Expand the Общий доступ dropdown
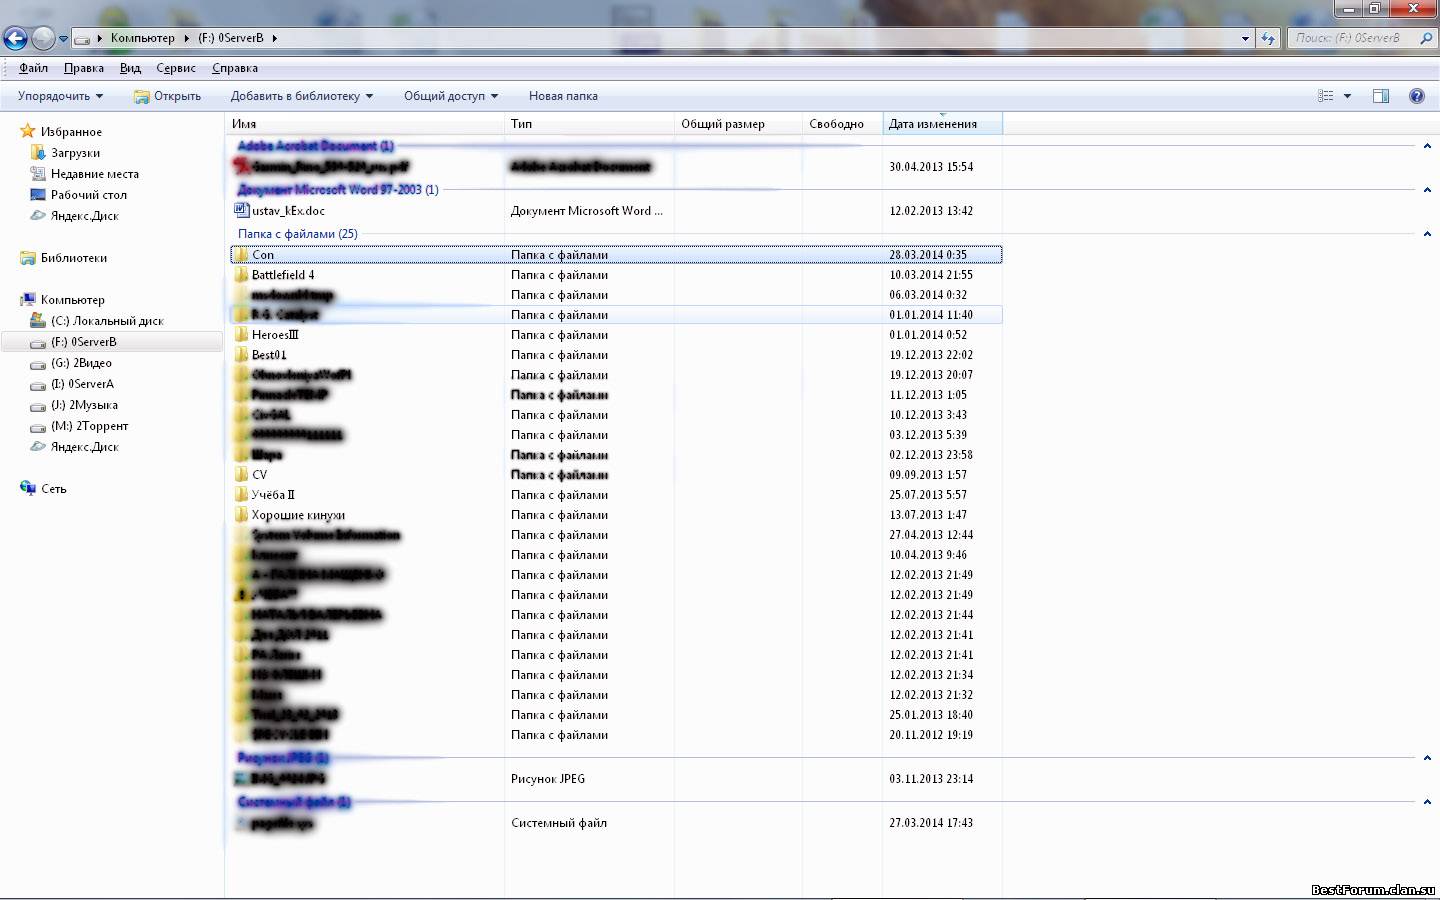This screenshot has width=1440, height=900. (x=450, y=96)
